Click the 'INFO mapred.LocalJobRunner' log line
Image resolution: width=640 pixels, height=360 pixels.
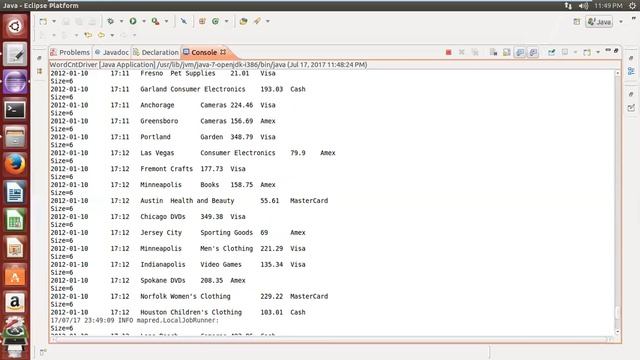135,320
